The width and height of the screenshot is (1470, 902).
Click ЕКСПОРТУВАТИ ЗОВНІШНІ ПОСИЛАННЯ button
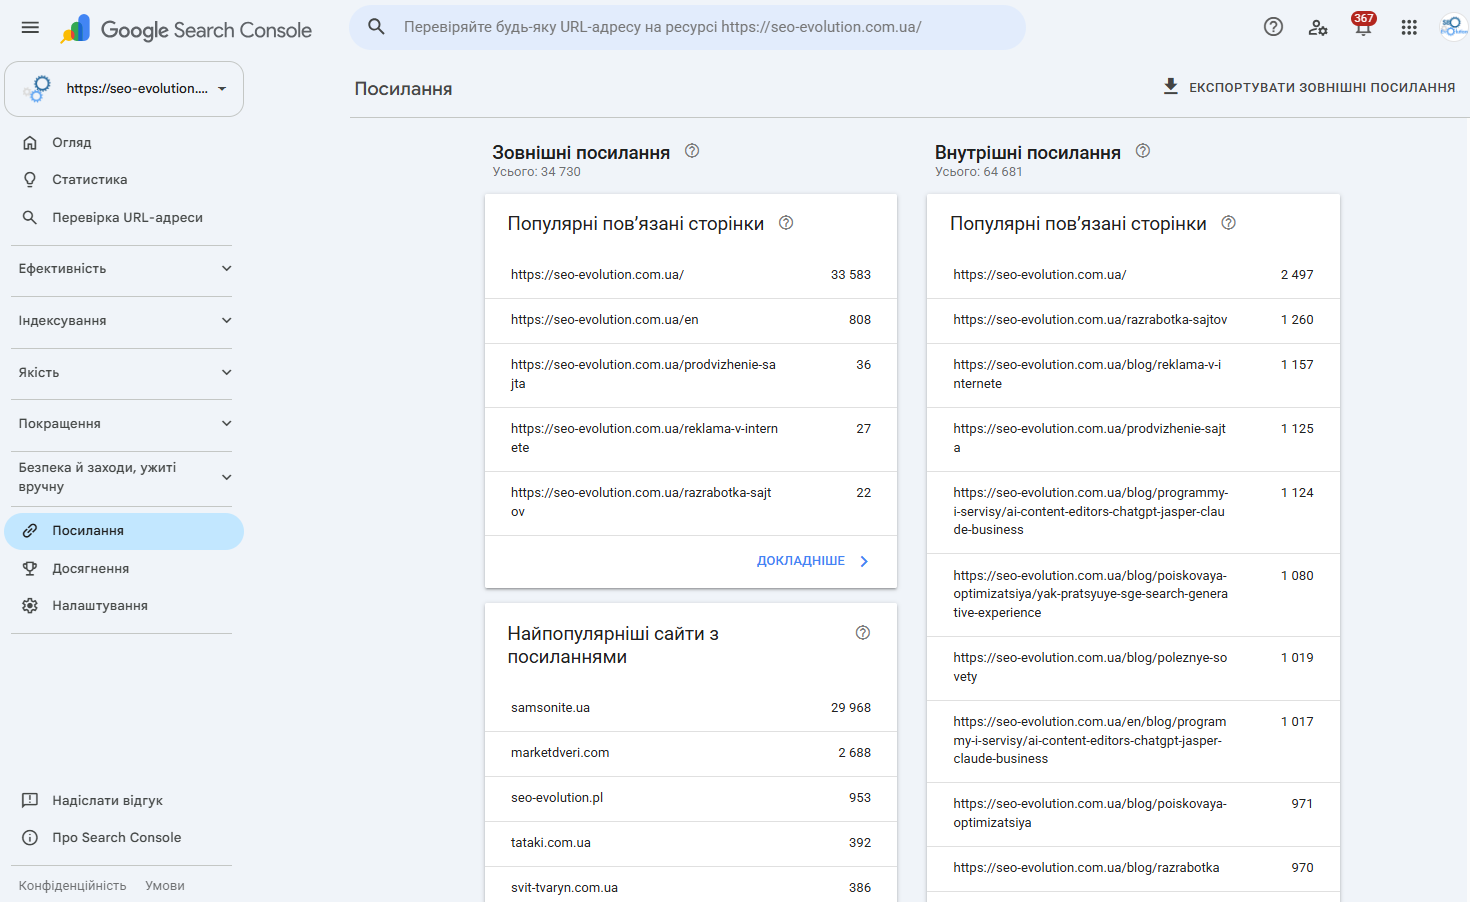1308,87
